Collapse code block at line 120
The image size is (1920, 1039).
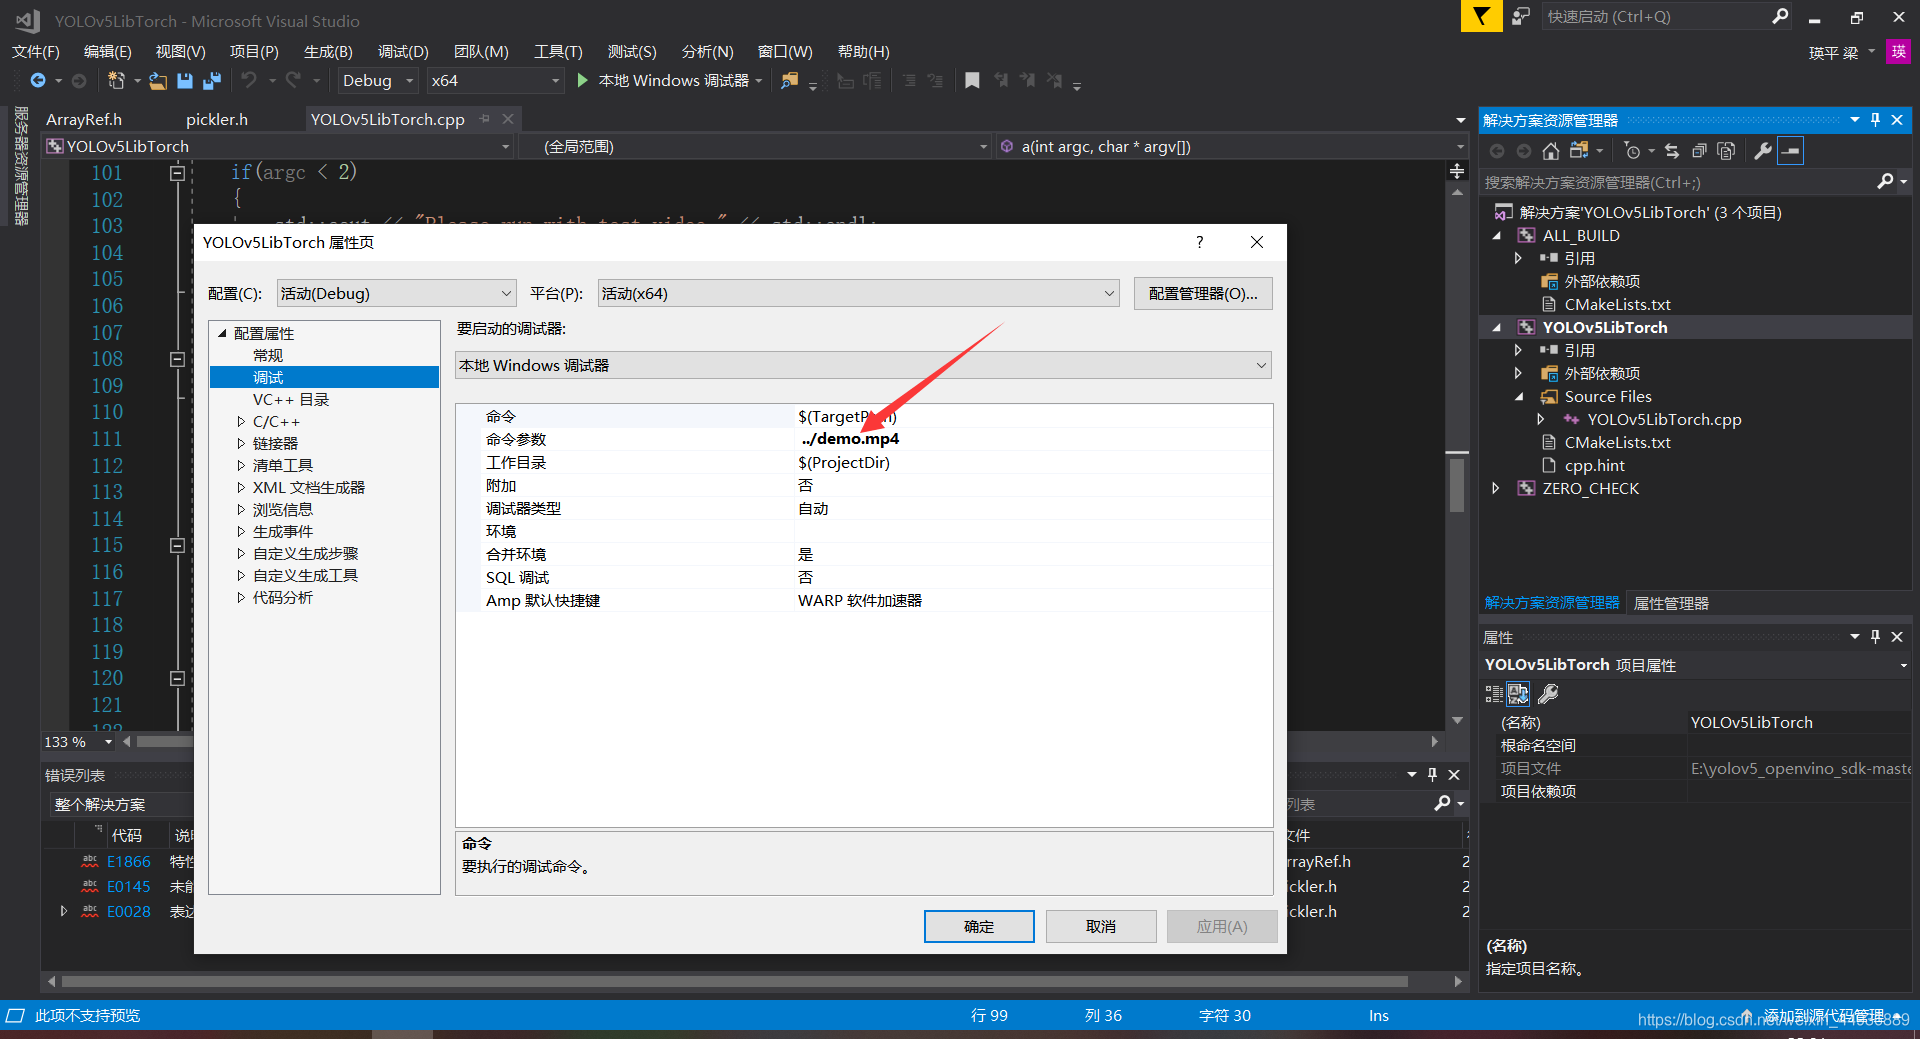177,678
